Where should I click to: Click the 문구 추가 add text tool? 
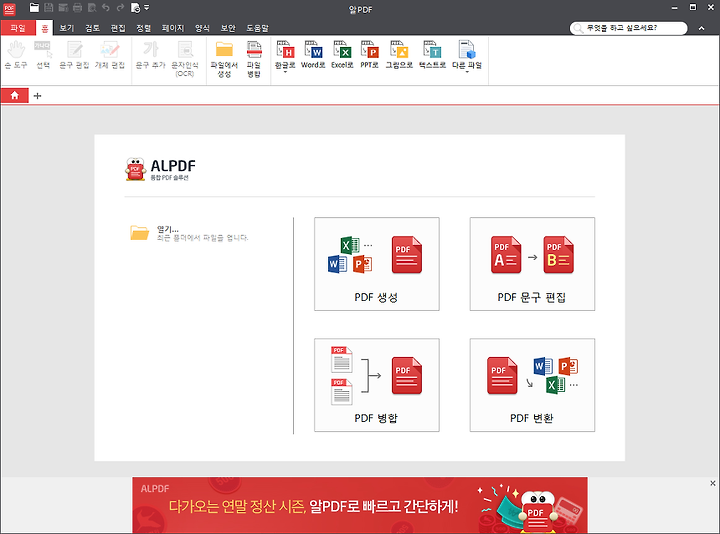coord(151,55)
